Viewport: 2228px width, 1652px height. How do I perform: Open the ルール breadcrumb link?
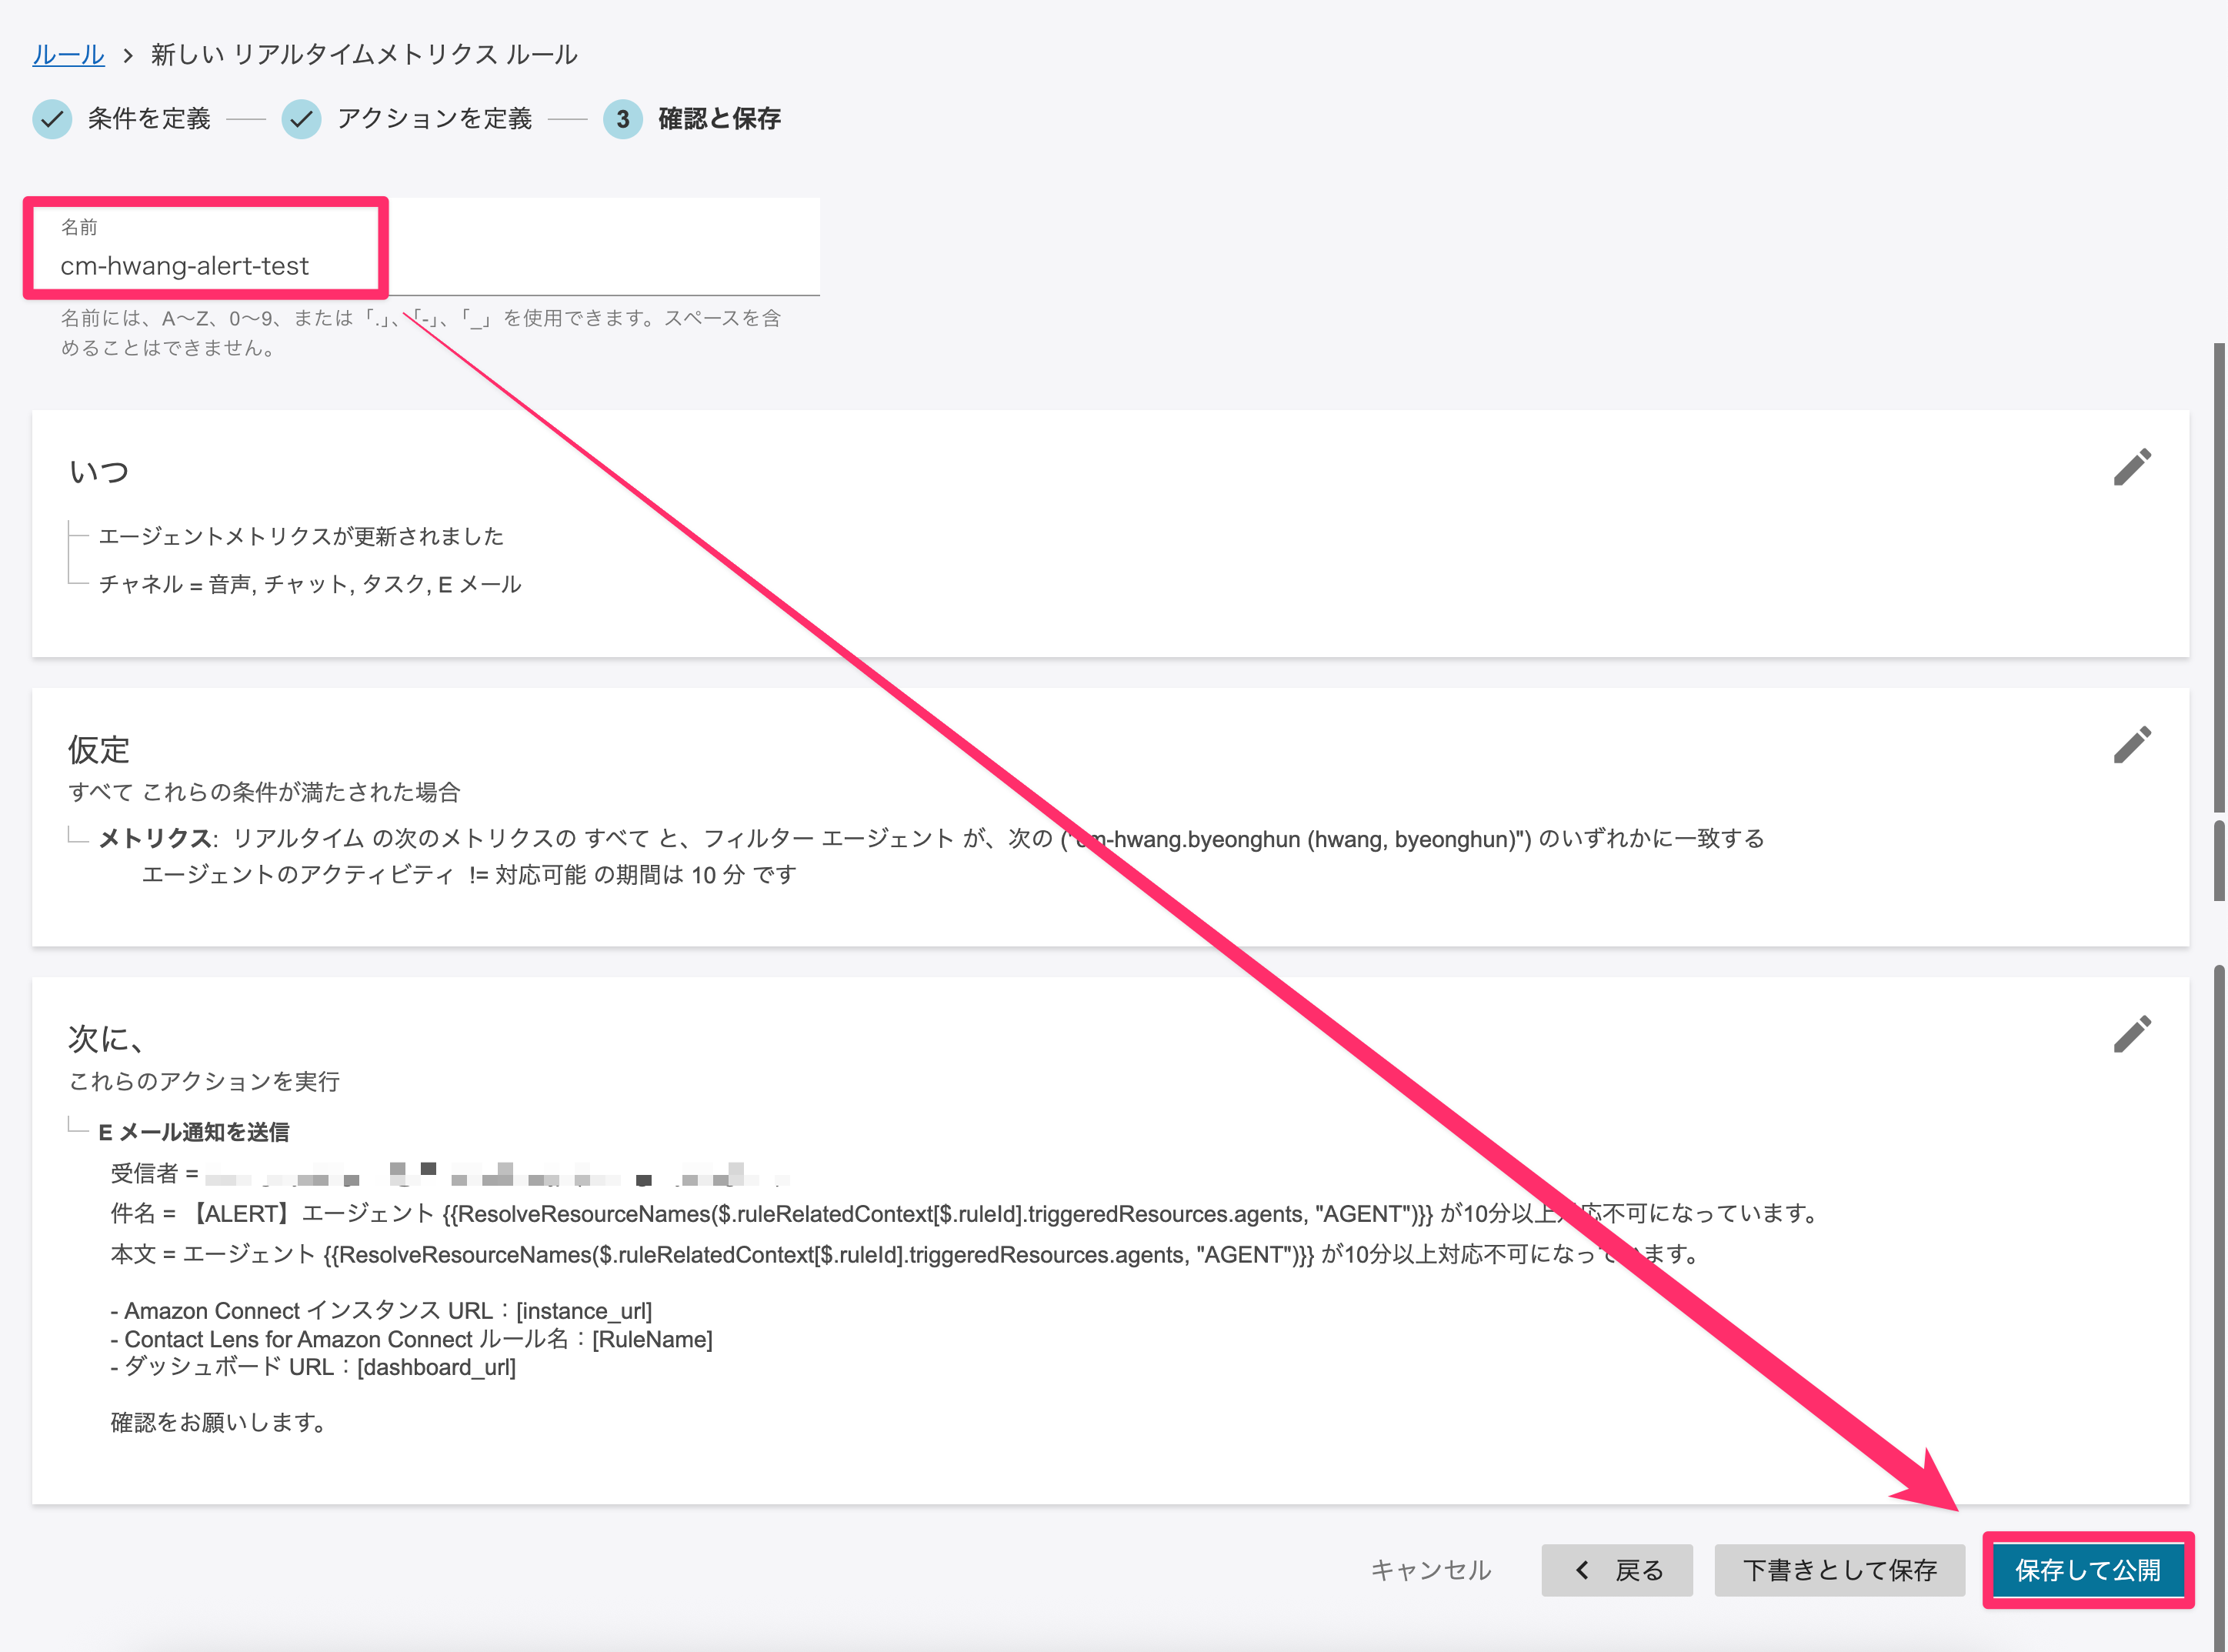click(68, 54)
